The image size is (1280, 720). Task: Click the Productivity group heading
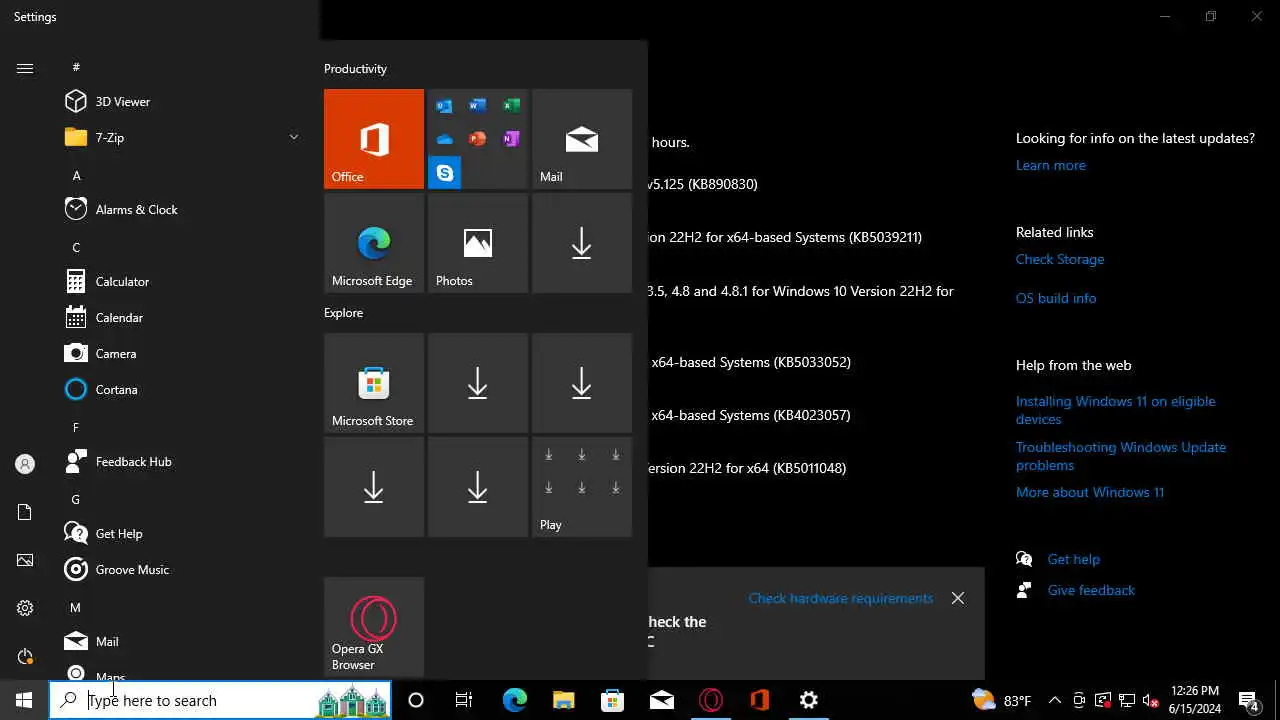355,69
